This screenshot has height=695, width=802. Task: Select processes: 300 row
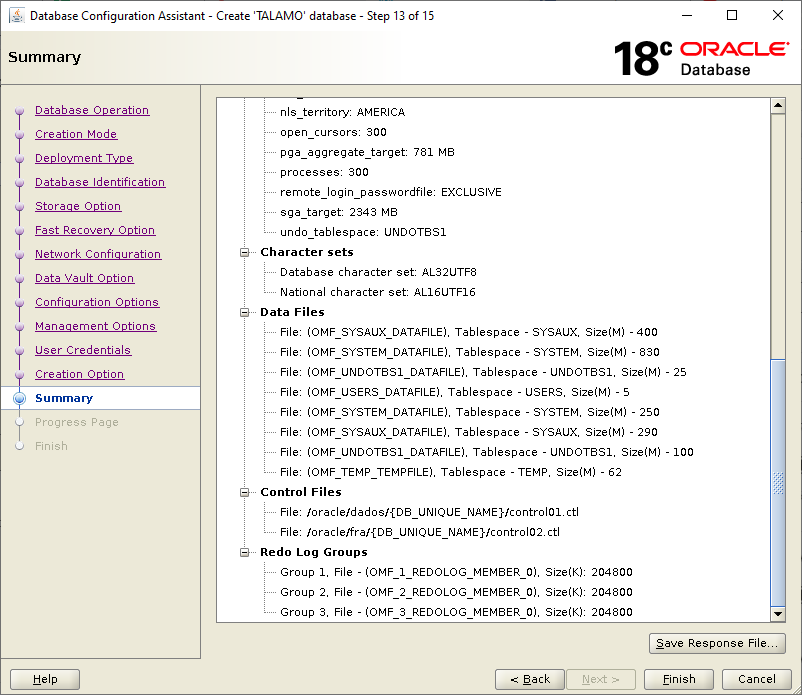324,172
